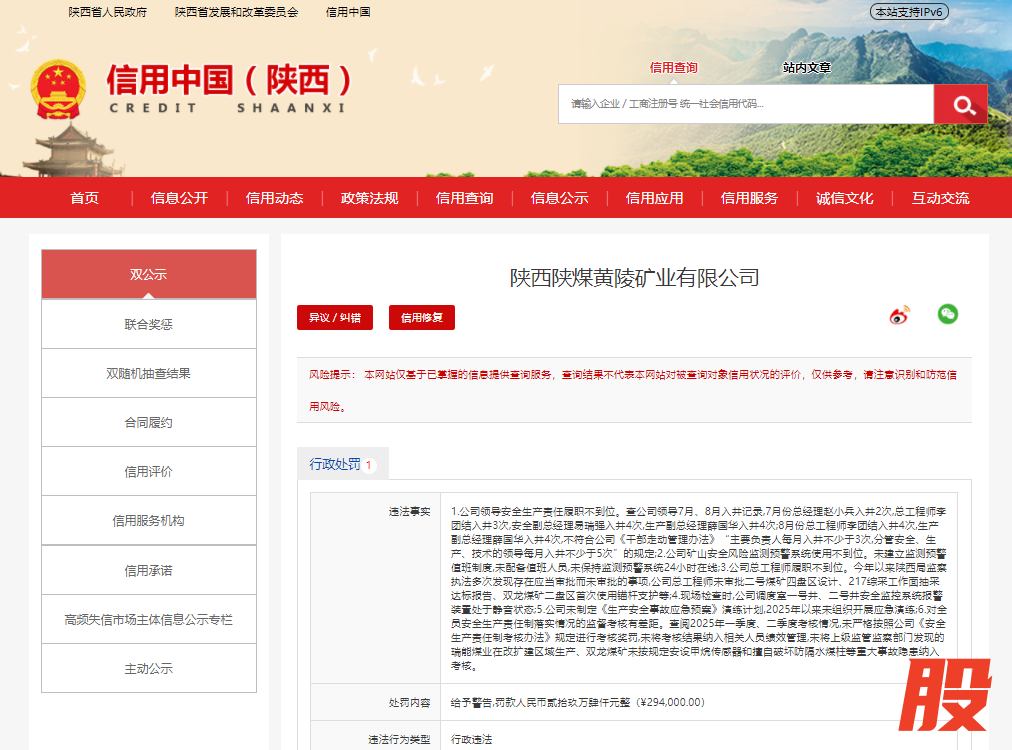Open the 行政处罚 tab
1012x750 pixels.
(x=342, y=464)
